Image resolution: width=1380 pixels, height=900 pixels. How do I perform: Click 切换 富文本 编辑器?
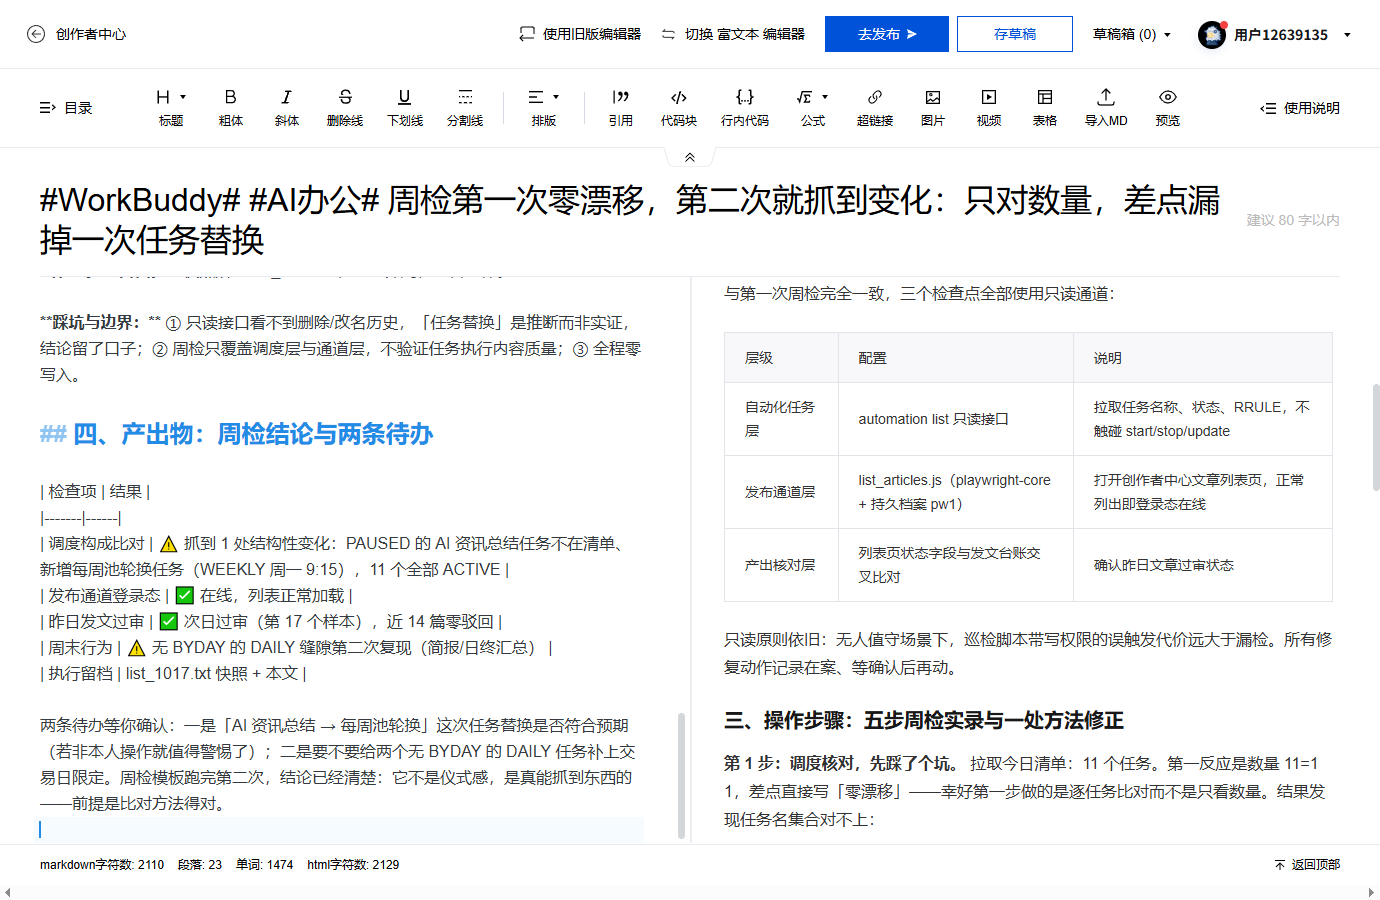pos(733,34)
